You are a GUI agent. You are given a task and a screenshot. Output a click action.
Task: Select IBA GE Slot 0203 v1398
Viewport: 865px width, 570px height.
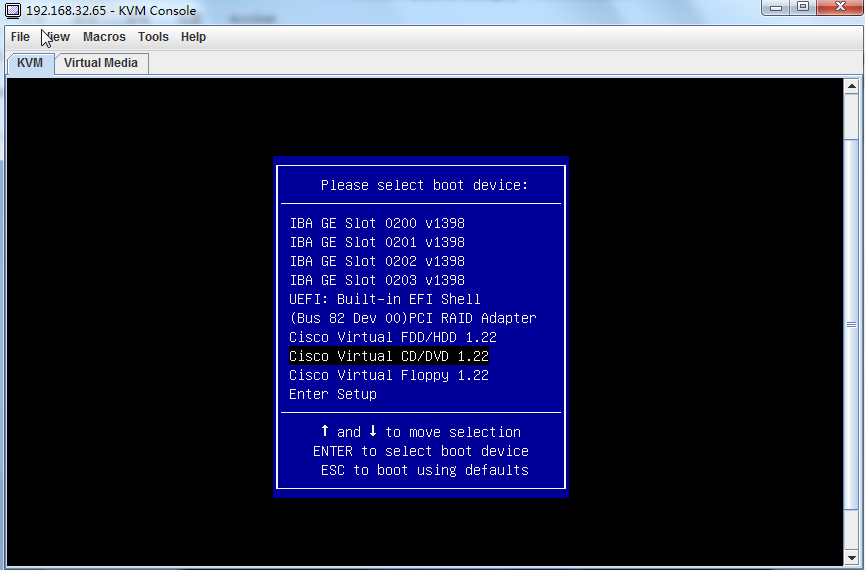pyautogui.click(x=377, y=280)
